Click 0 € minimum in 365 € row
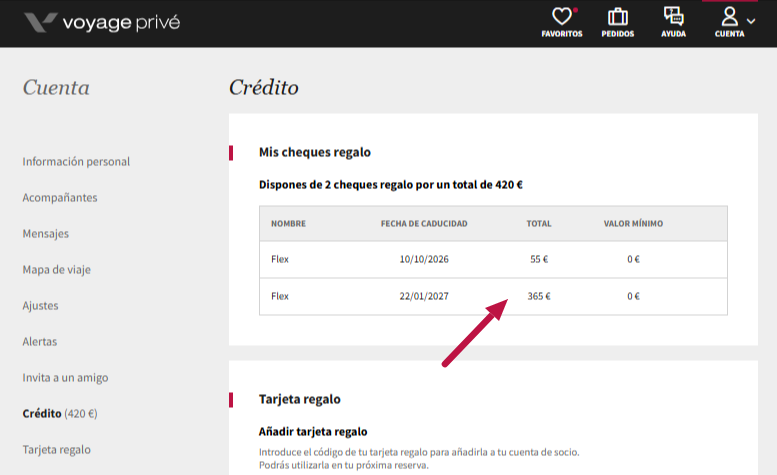Viewport: 777px width, 475px height. 633,296
